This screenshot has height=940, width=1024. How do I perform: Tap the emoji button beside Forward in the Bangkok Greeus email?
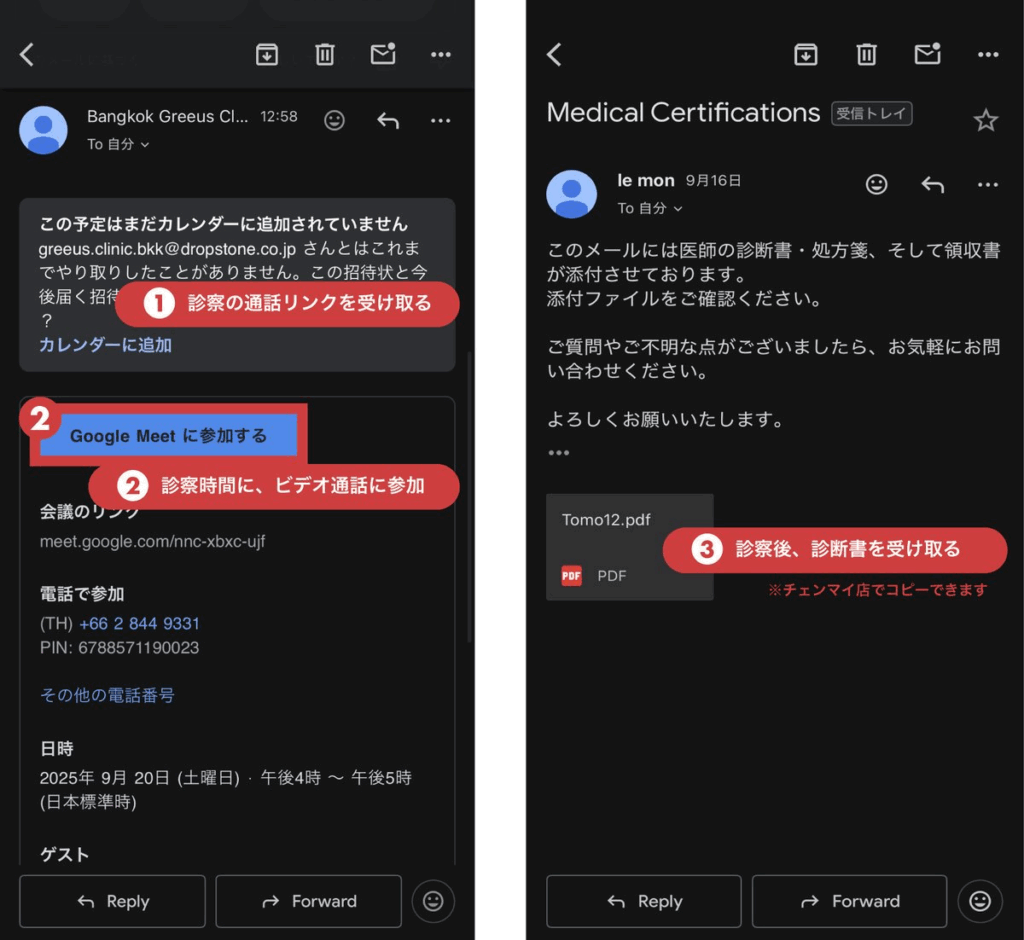tap(433, 901)
